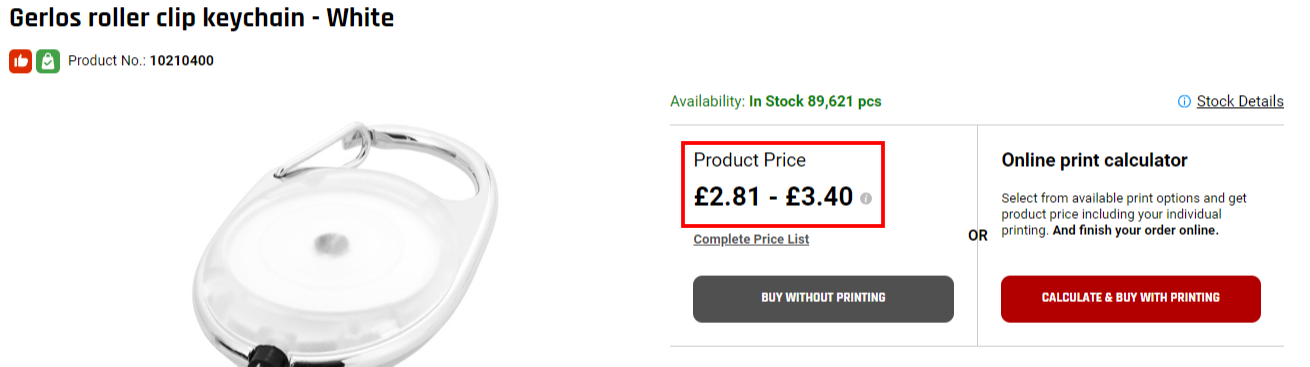Click the Product Price label
The height and width of the screenshot is (367, 1310).
click(x=750, y=160)
